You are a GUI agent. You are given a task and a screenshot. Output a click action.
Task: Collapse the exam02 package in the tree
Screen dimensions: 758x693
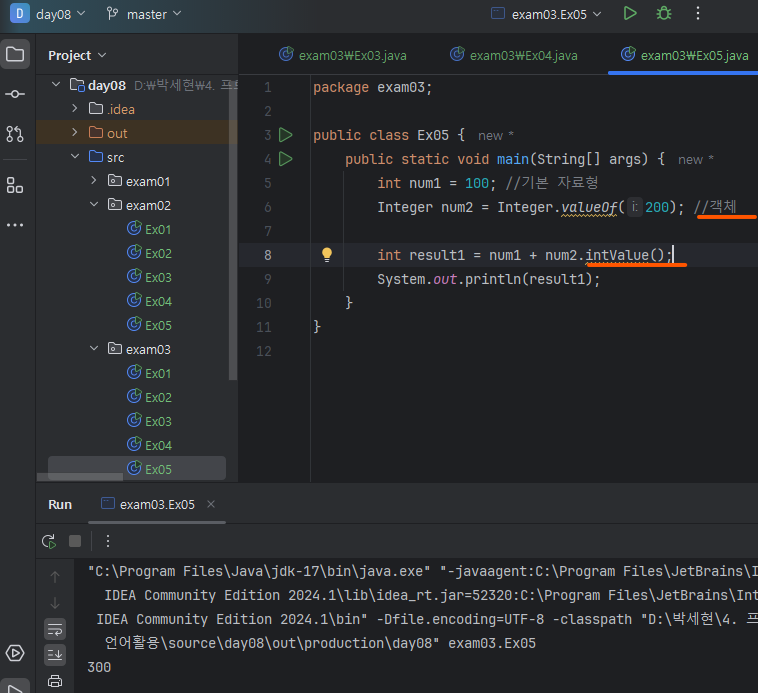[x=94, y=205]
